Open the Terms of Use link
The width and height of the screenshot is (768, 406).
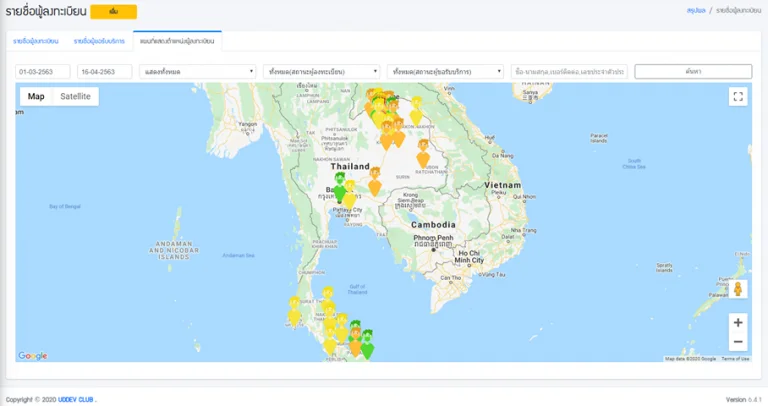(x=735, y=359)
